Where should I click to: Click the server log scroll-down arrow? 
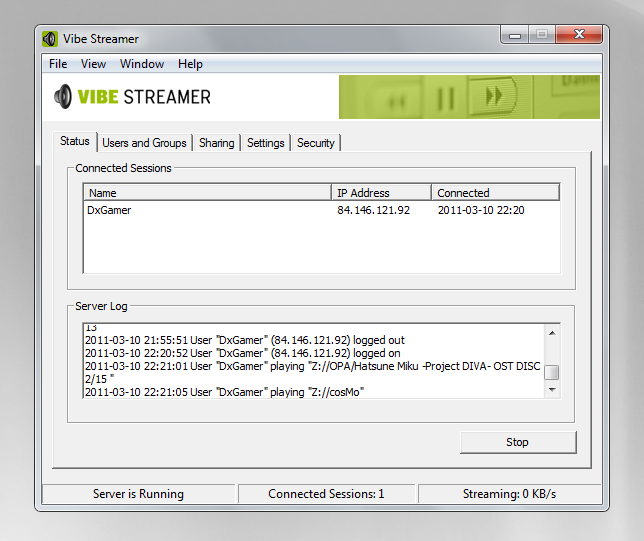point(551,390)
